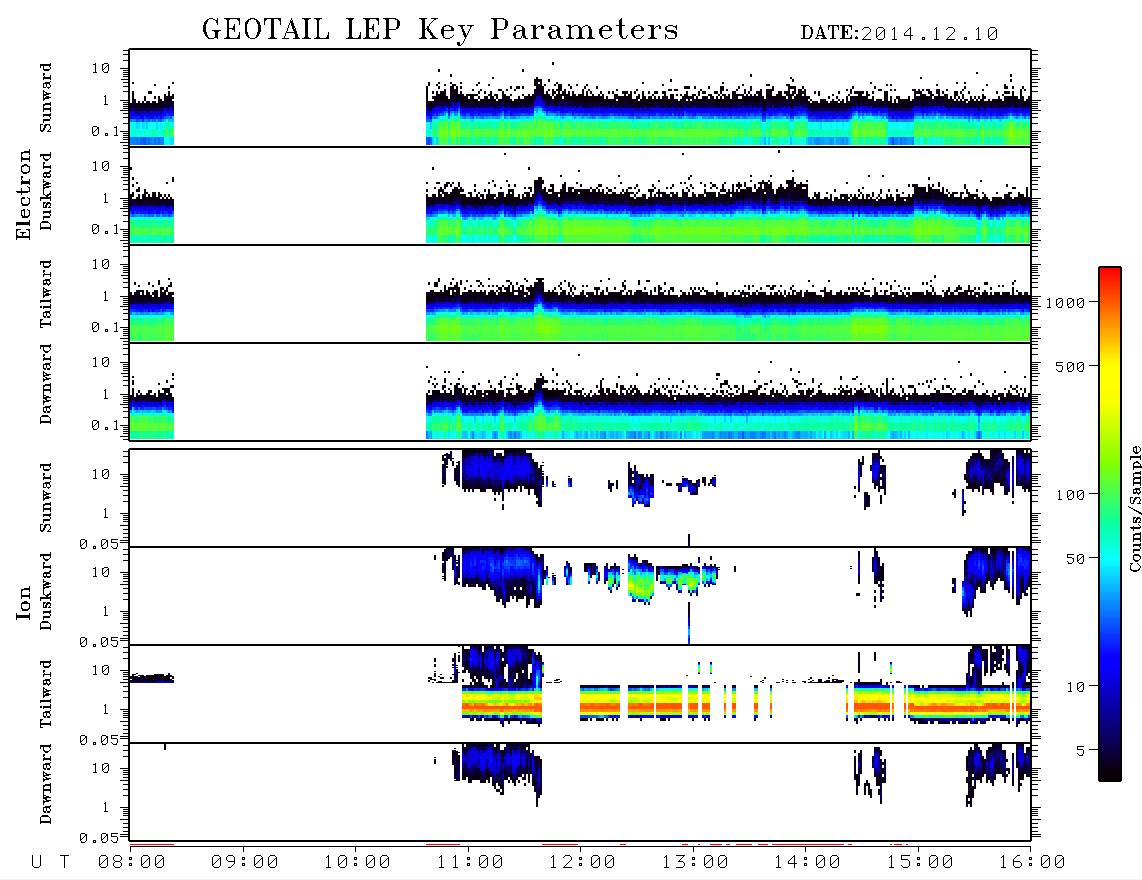Screen dimensions: 1142x880
Task: Click the Electron group axis label
Action: tap(23, 195)
